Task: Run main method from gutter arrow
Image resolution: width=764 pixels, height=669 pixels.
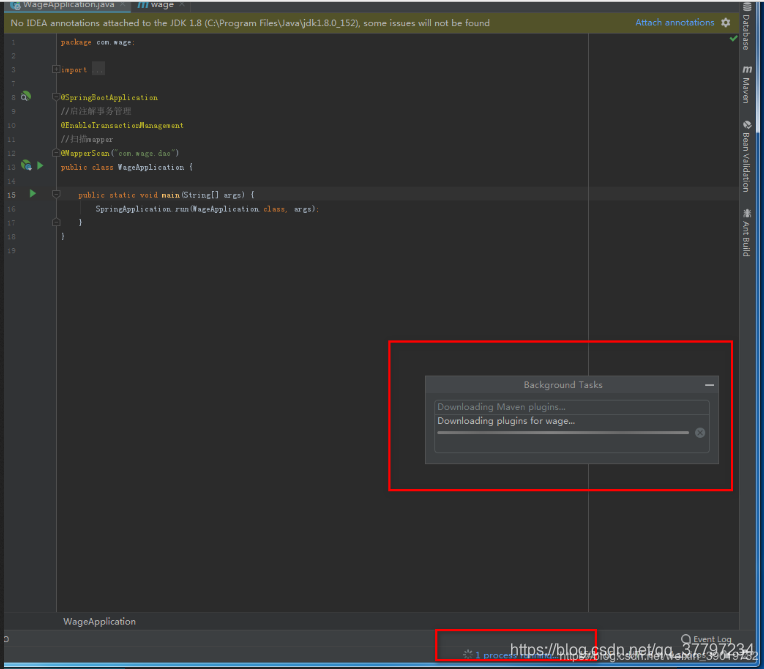Action: pyautogui.click(x=33, y=193)
